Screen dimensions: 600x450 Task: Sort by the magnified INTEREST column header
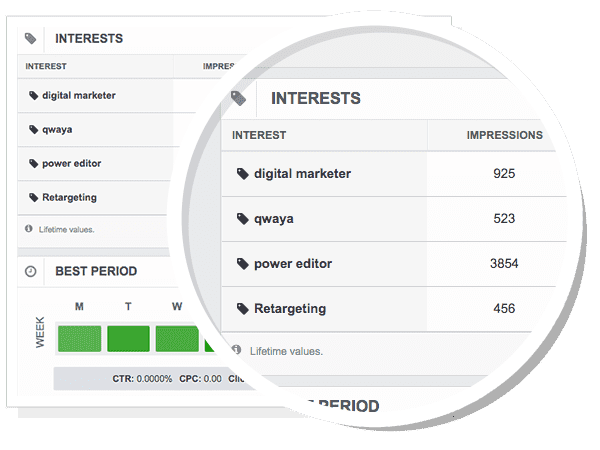[x=259, y=135]
